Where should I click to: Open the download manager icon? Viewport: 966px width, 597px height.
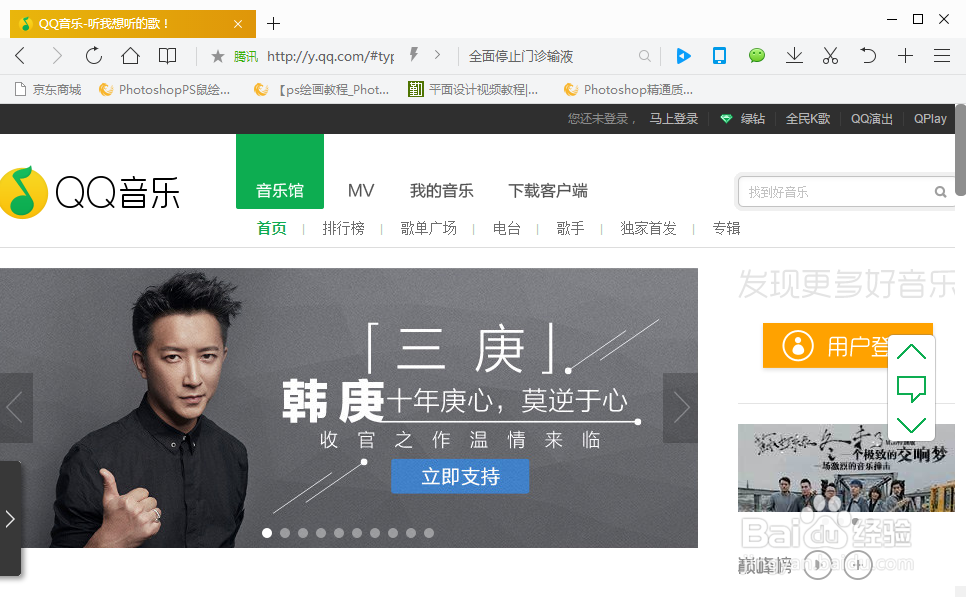click(x=794, y=56)
